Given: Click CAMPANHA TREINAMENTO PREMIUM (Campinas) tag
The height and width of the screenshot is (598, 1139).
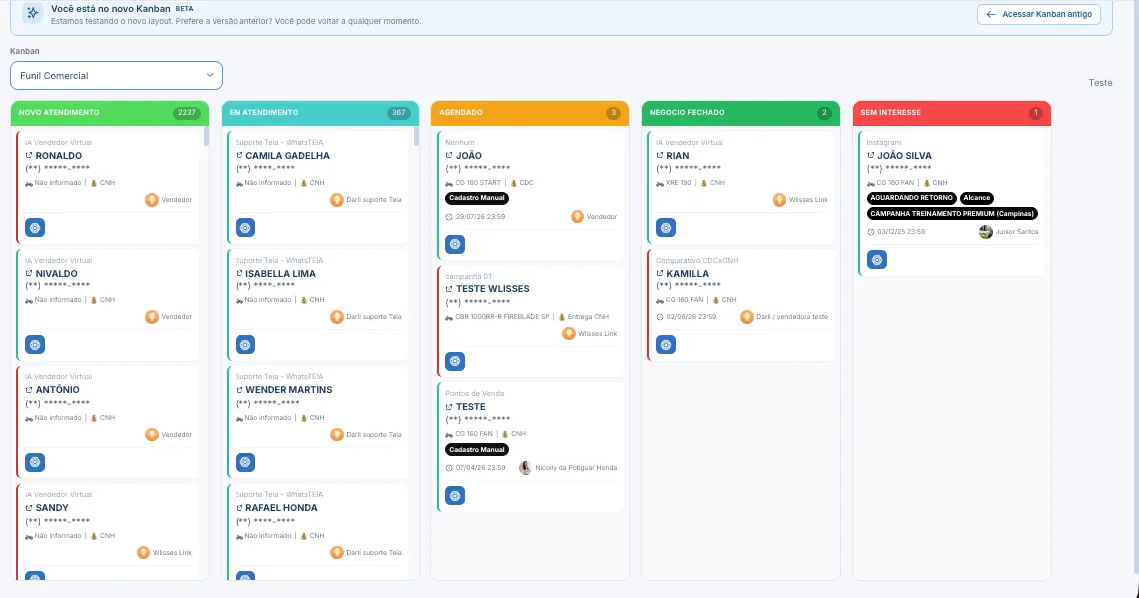Looking at the screenshot, I should click(952, 214).
